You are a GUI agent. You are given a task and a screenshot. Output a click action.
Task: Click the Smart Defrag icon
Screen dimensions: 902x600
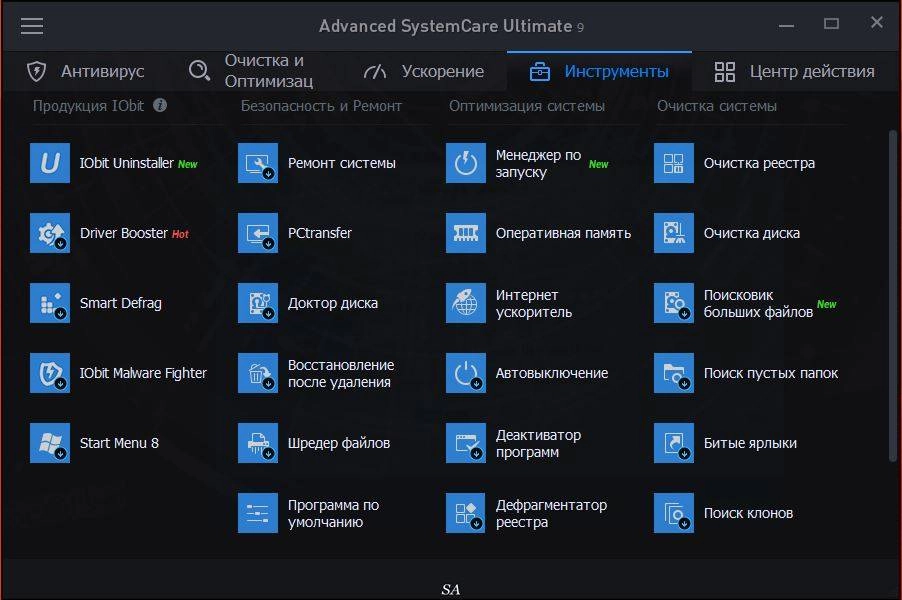(50, 303)
